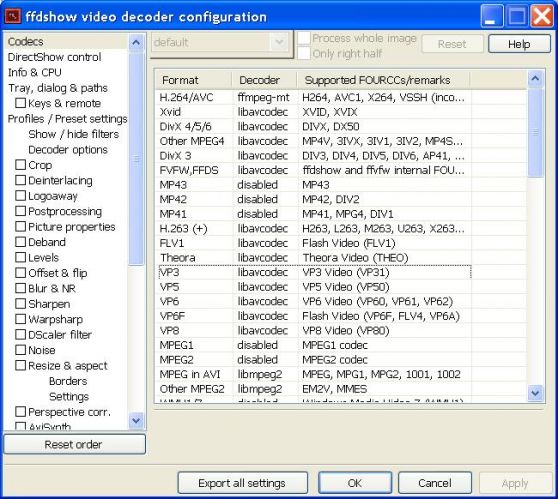Click the Reset order button

74,444
